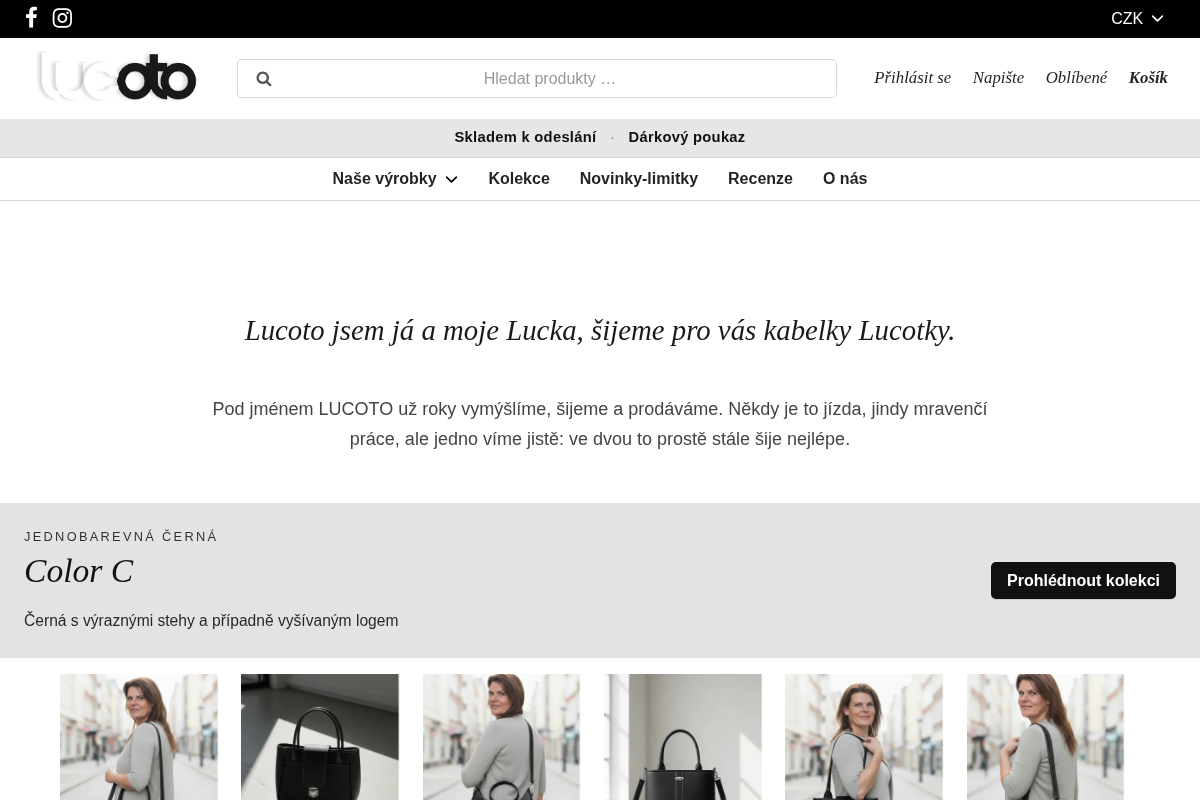Navigate to O nás
The image size is (1200, 800).
point(845,179)
